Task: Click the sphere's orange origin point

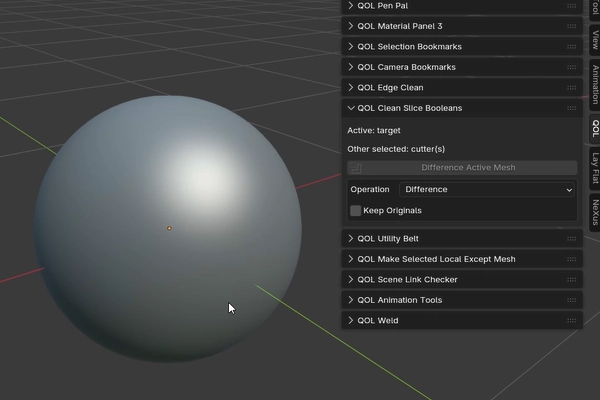Action: tap(169, 228)
